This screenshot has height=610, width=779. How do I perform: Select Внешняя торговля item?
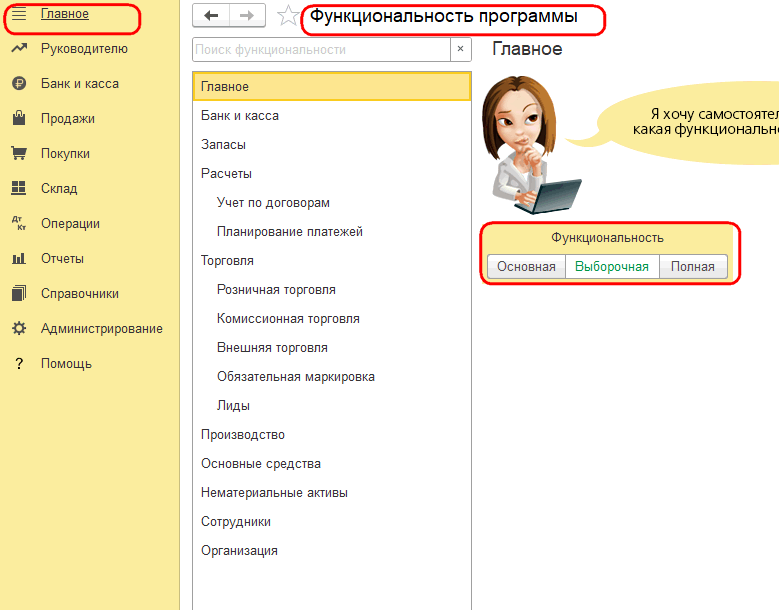[x=331, y=348]
